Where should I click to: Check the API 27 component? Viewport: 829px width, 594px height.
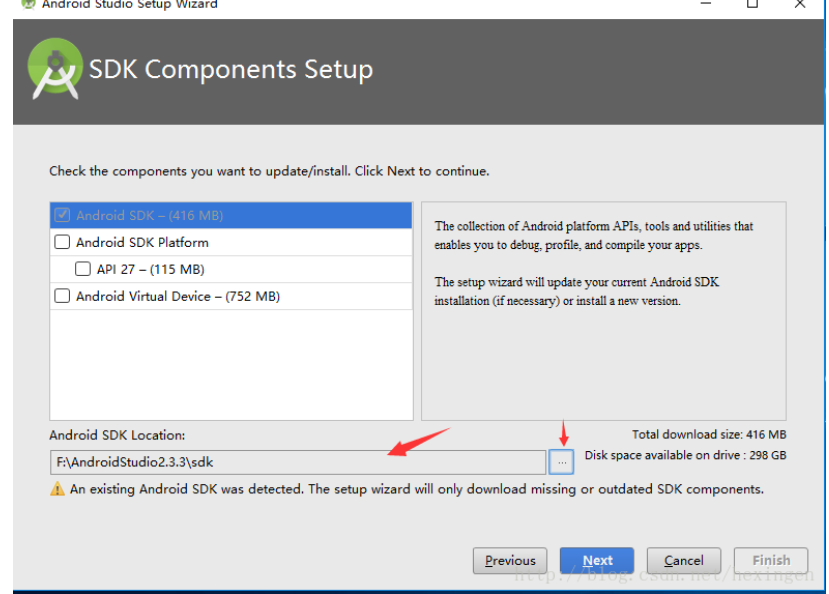coord(82,268)
